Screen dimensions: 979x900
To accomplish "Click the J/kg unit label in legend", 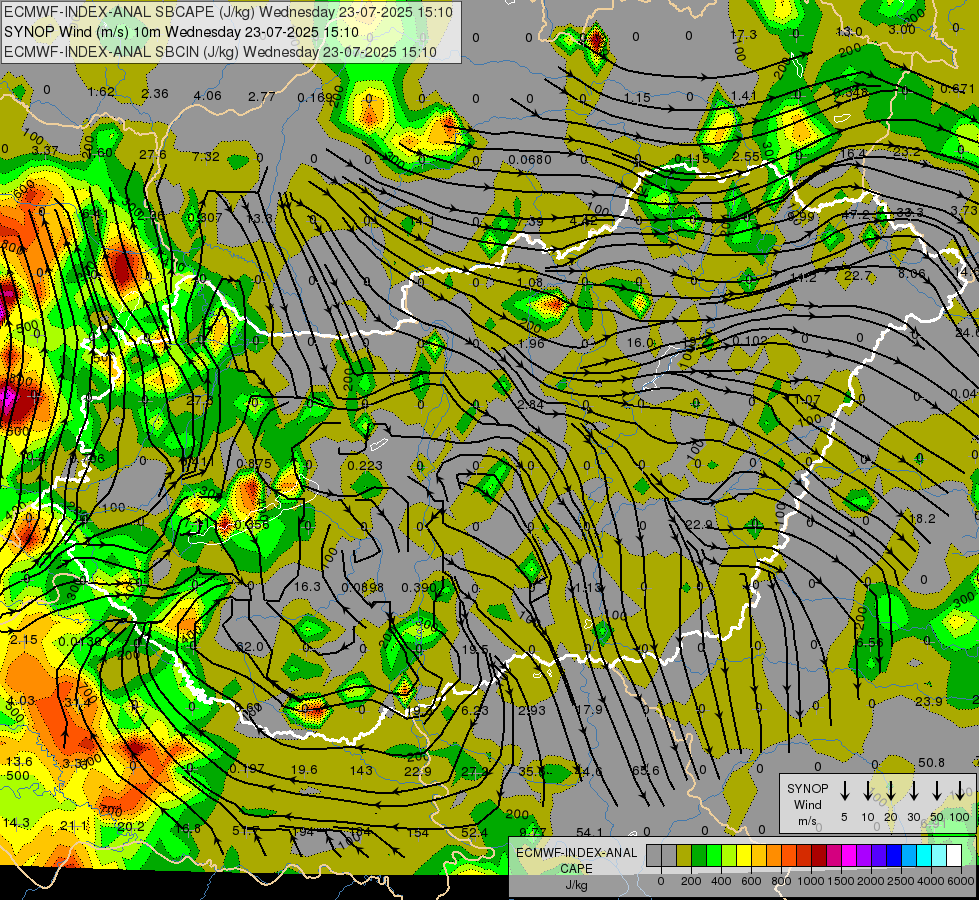I will click(x=576, y=885).
